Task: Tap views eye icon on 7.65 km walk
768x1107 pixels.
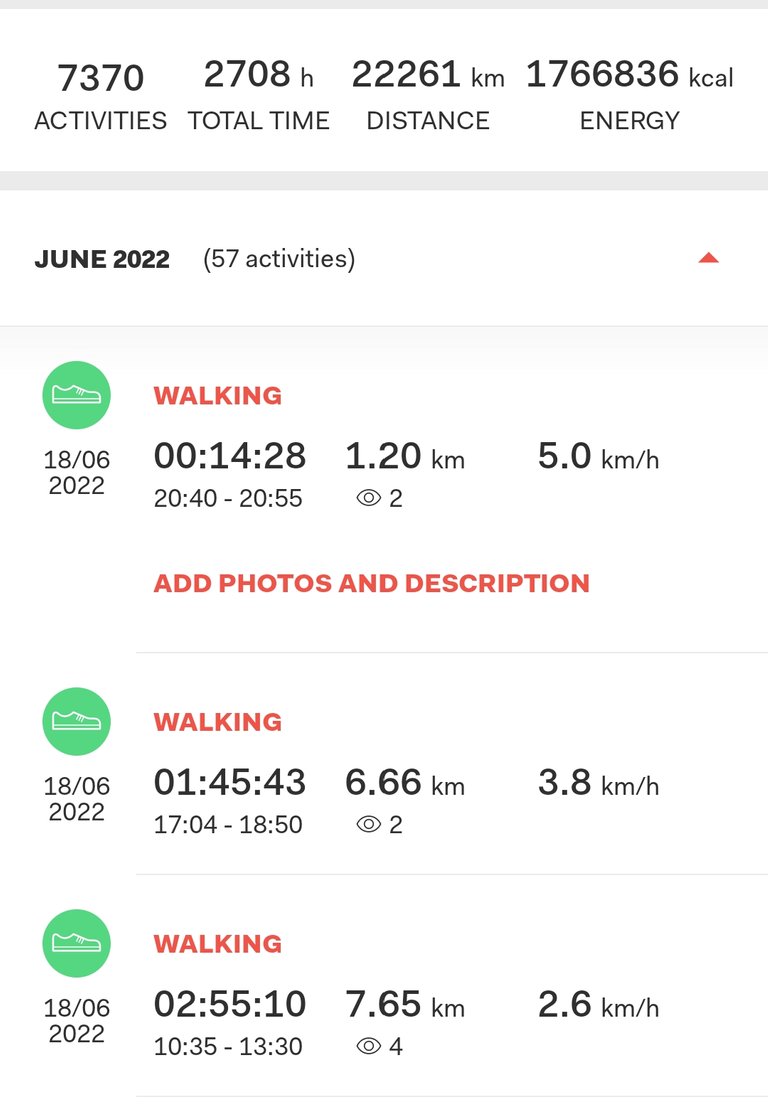Action: pyautogui.click(x=368, y=1046)
